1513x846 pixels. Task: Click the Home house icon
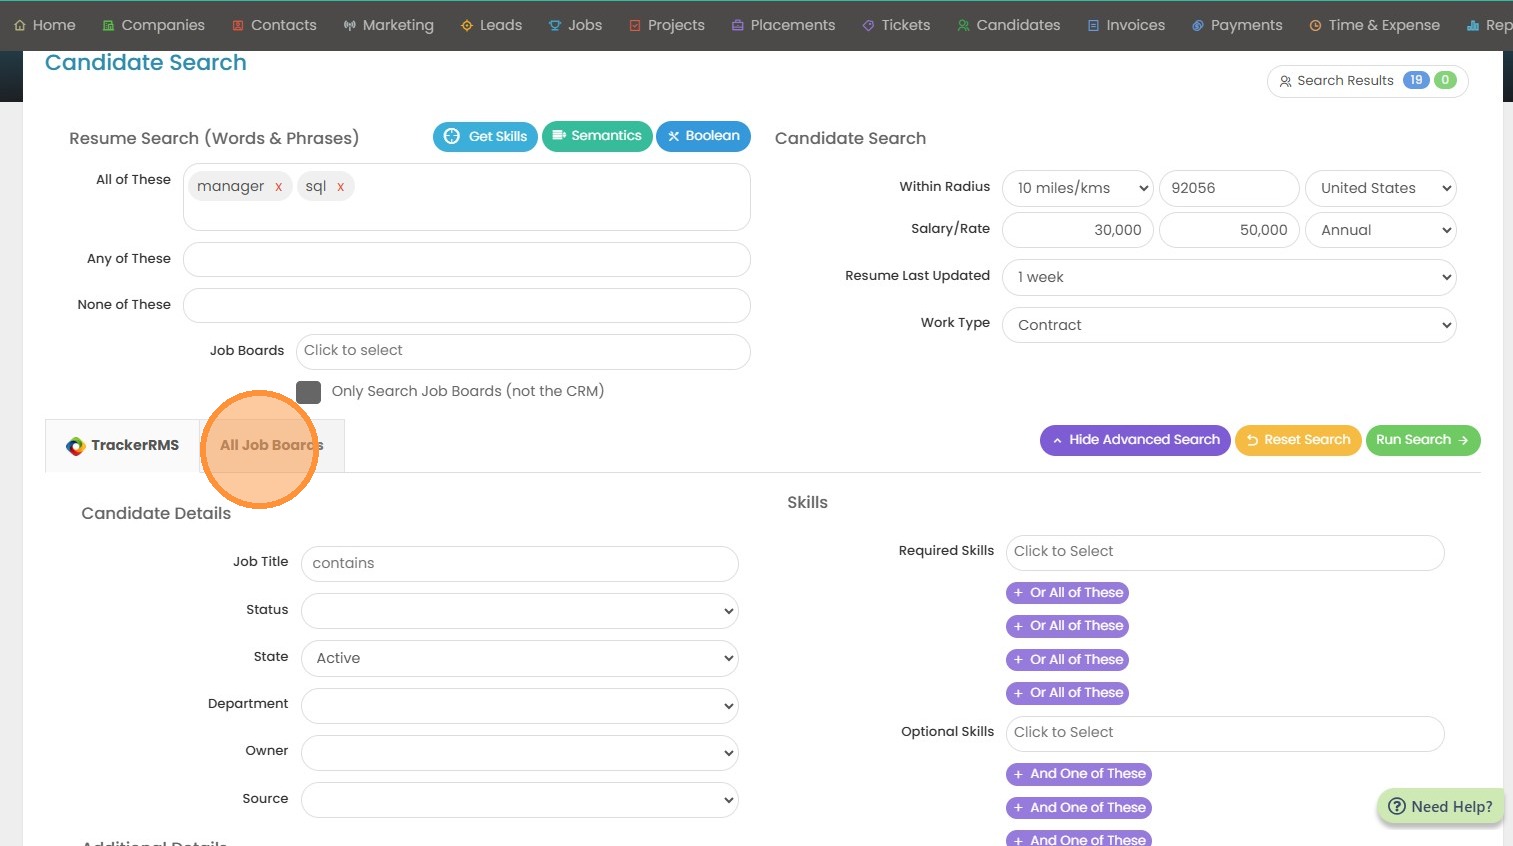[x=20, y=26]
